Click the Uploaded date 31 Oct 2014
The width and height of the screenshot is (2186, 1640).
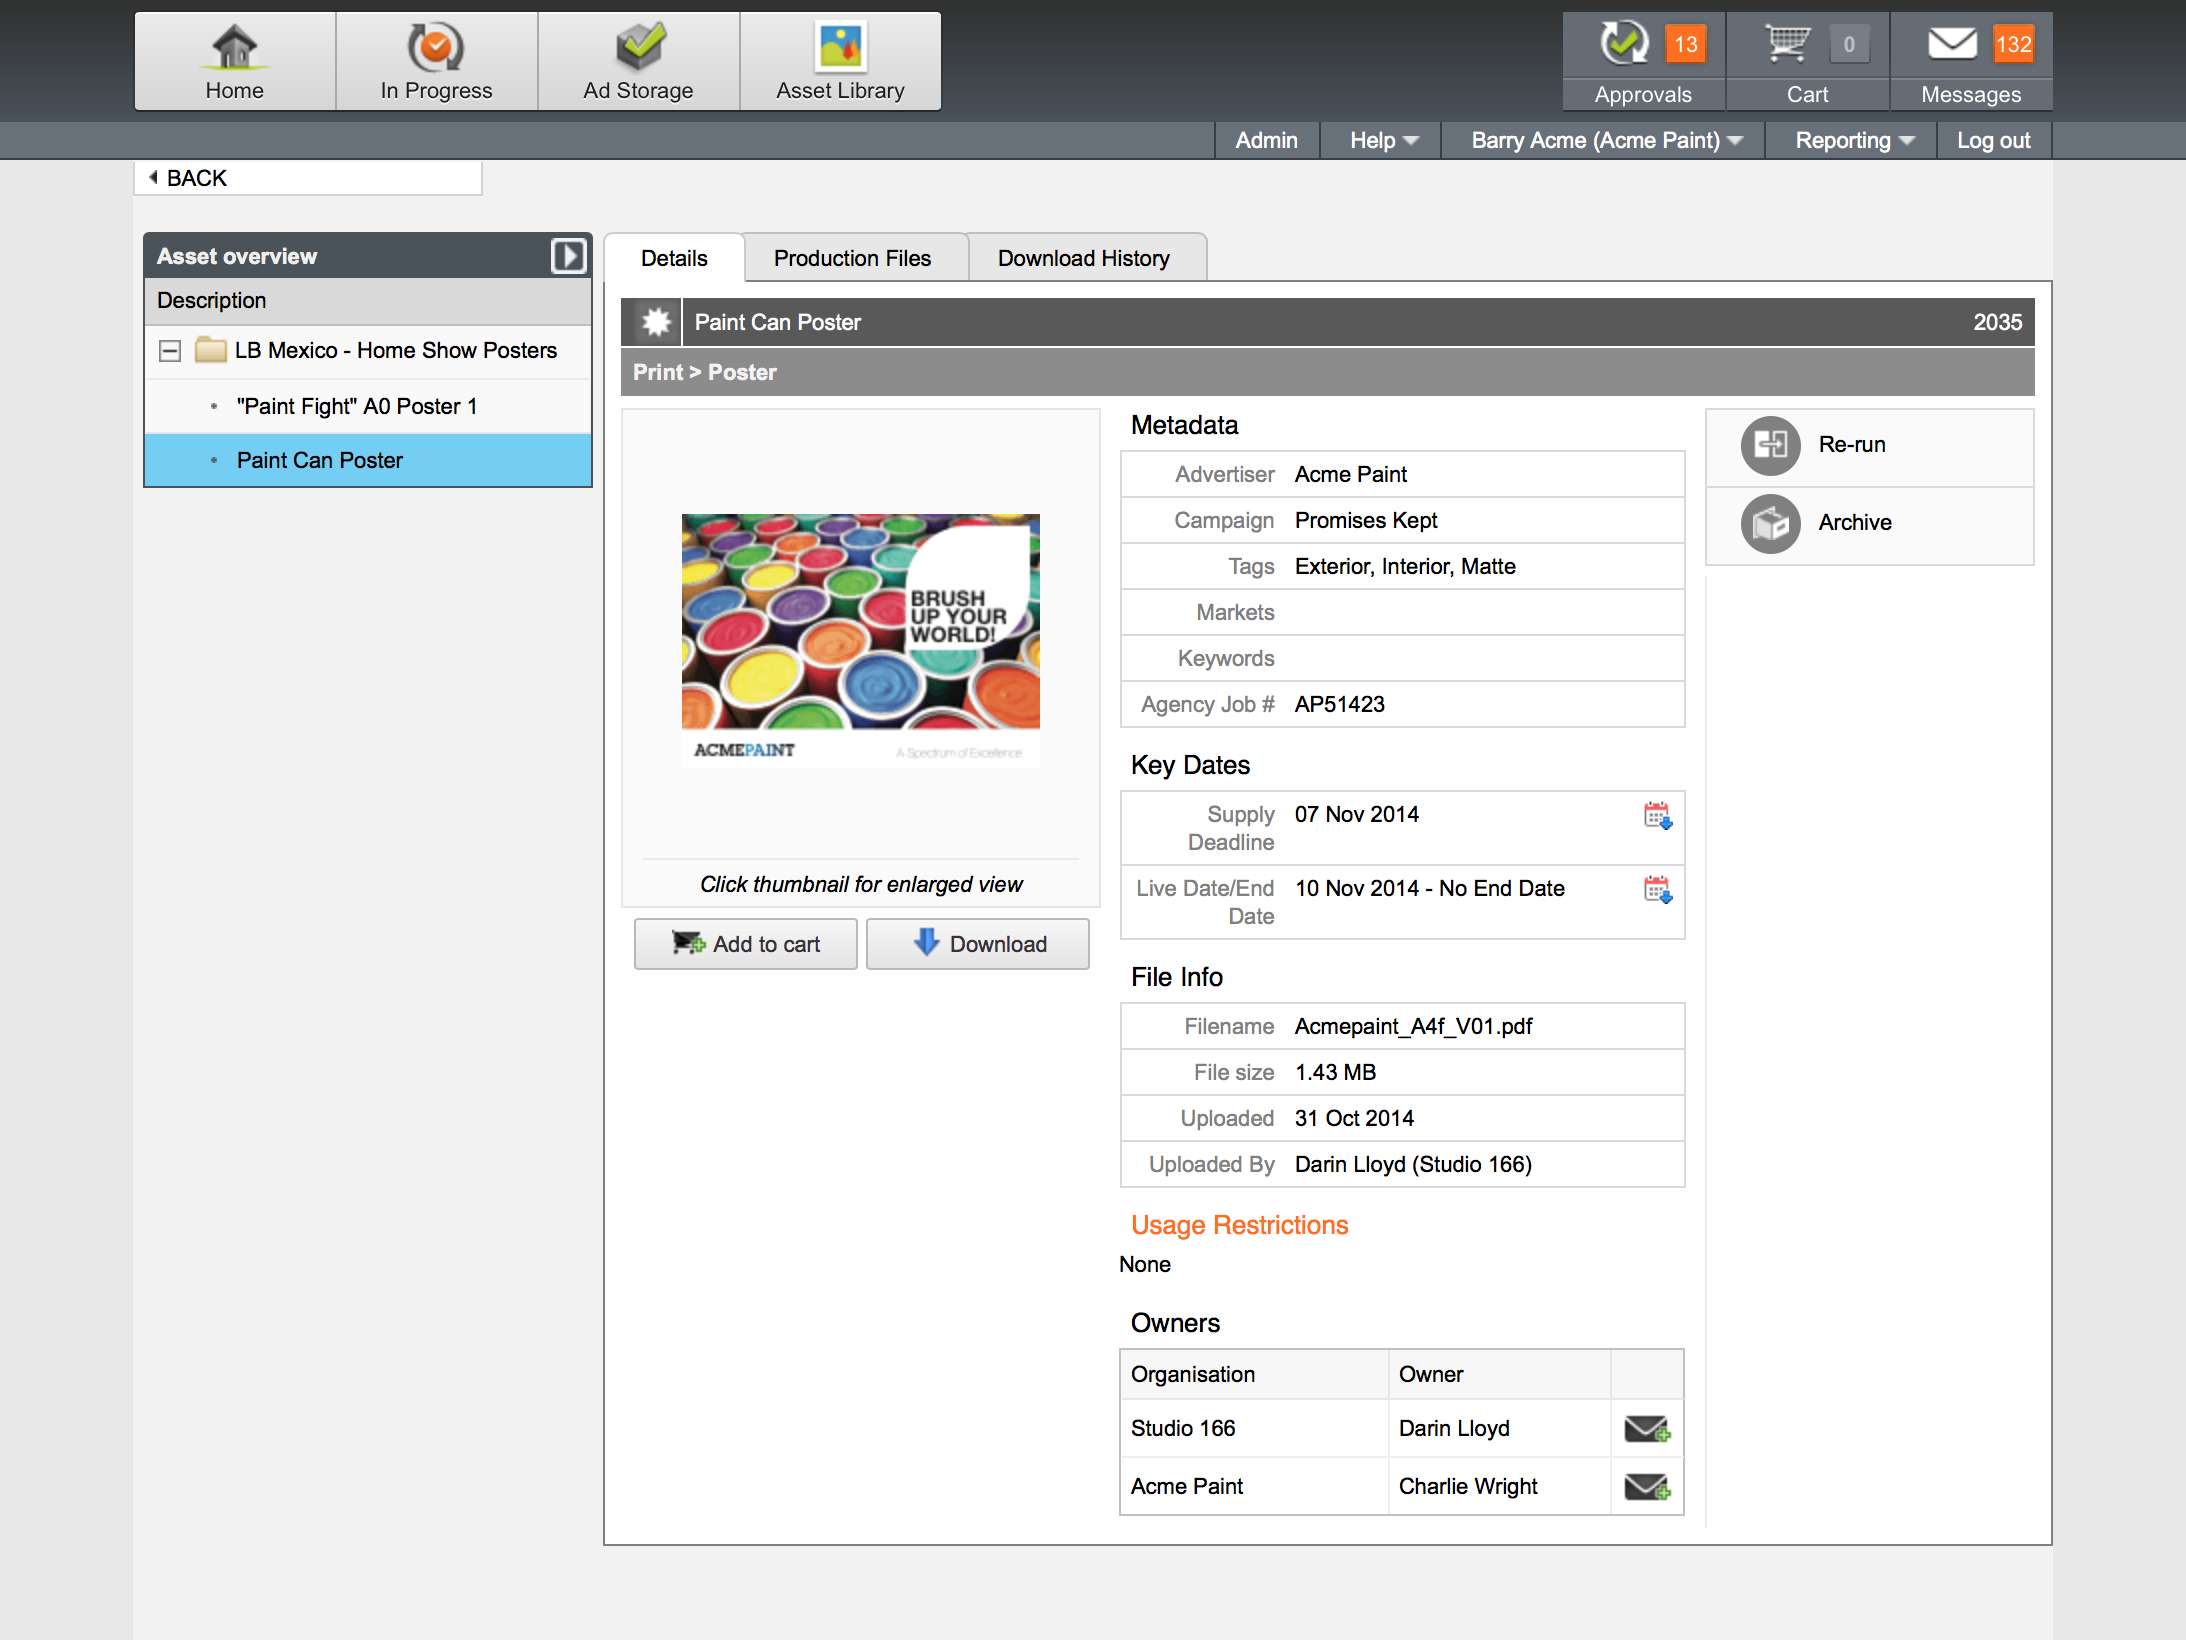(x=1354, y=1118)
